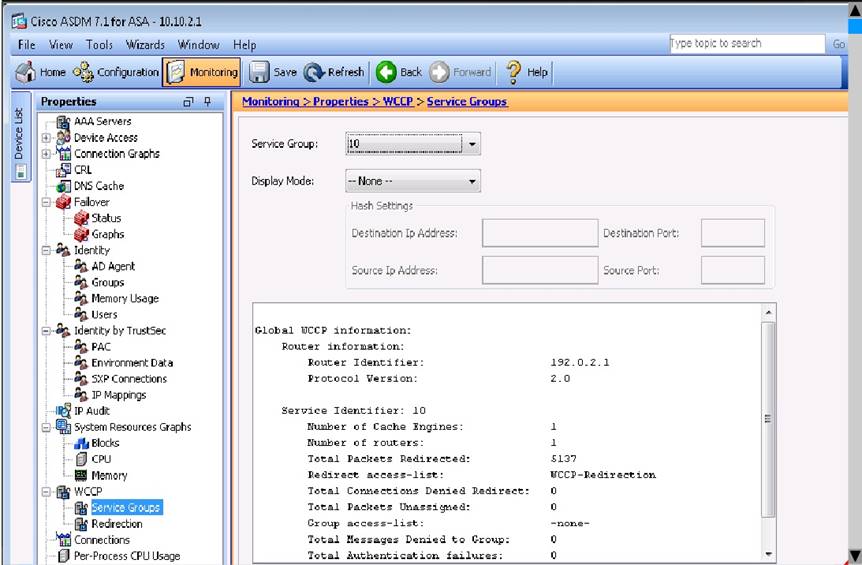Screen dimensions: 862x565
Task: Click the topic search input field
Action: pyautogui.click(x=746, y=44)
